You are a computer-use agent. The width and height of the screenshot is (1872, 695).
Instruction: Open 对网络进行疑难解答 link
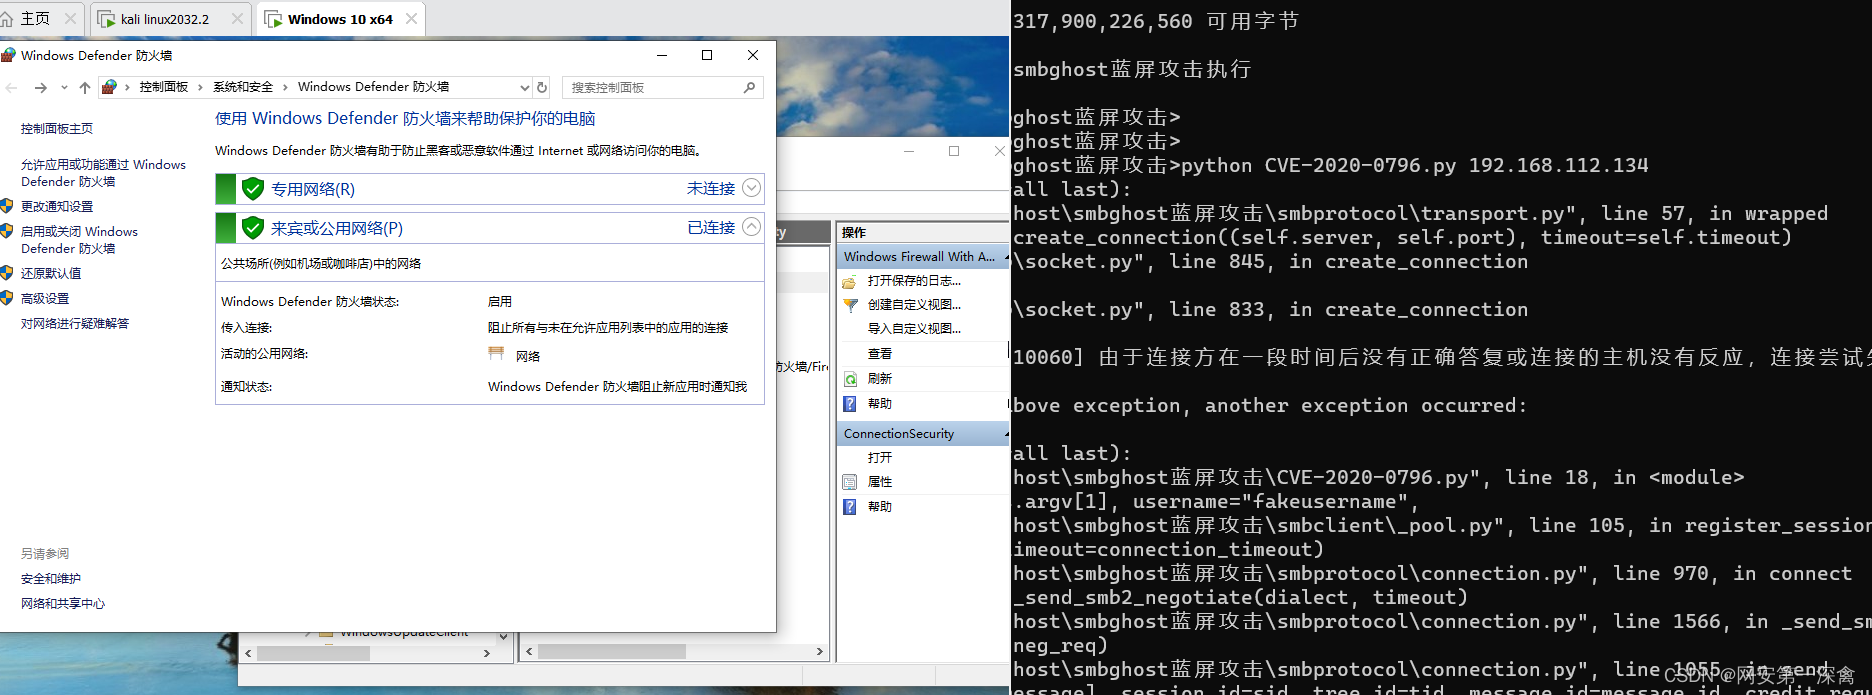click(x=75, y=323)
